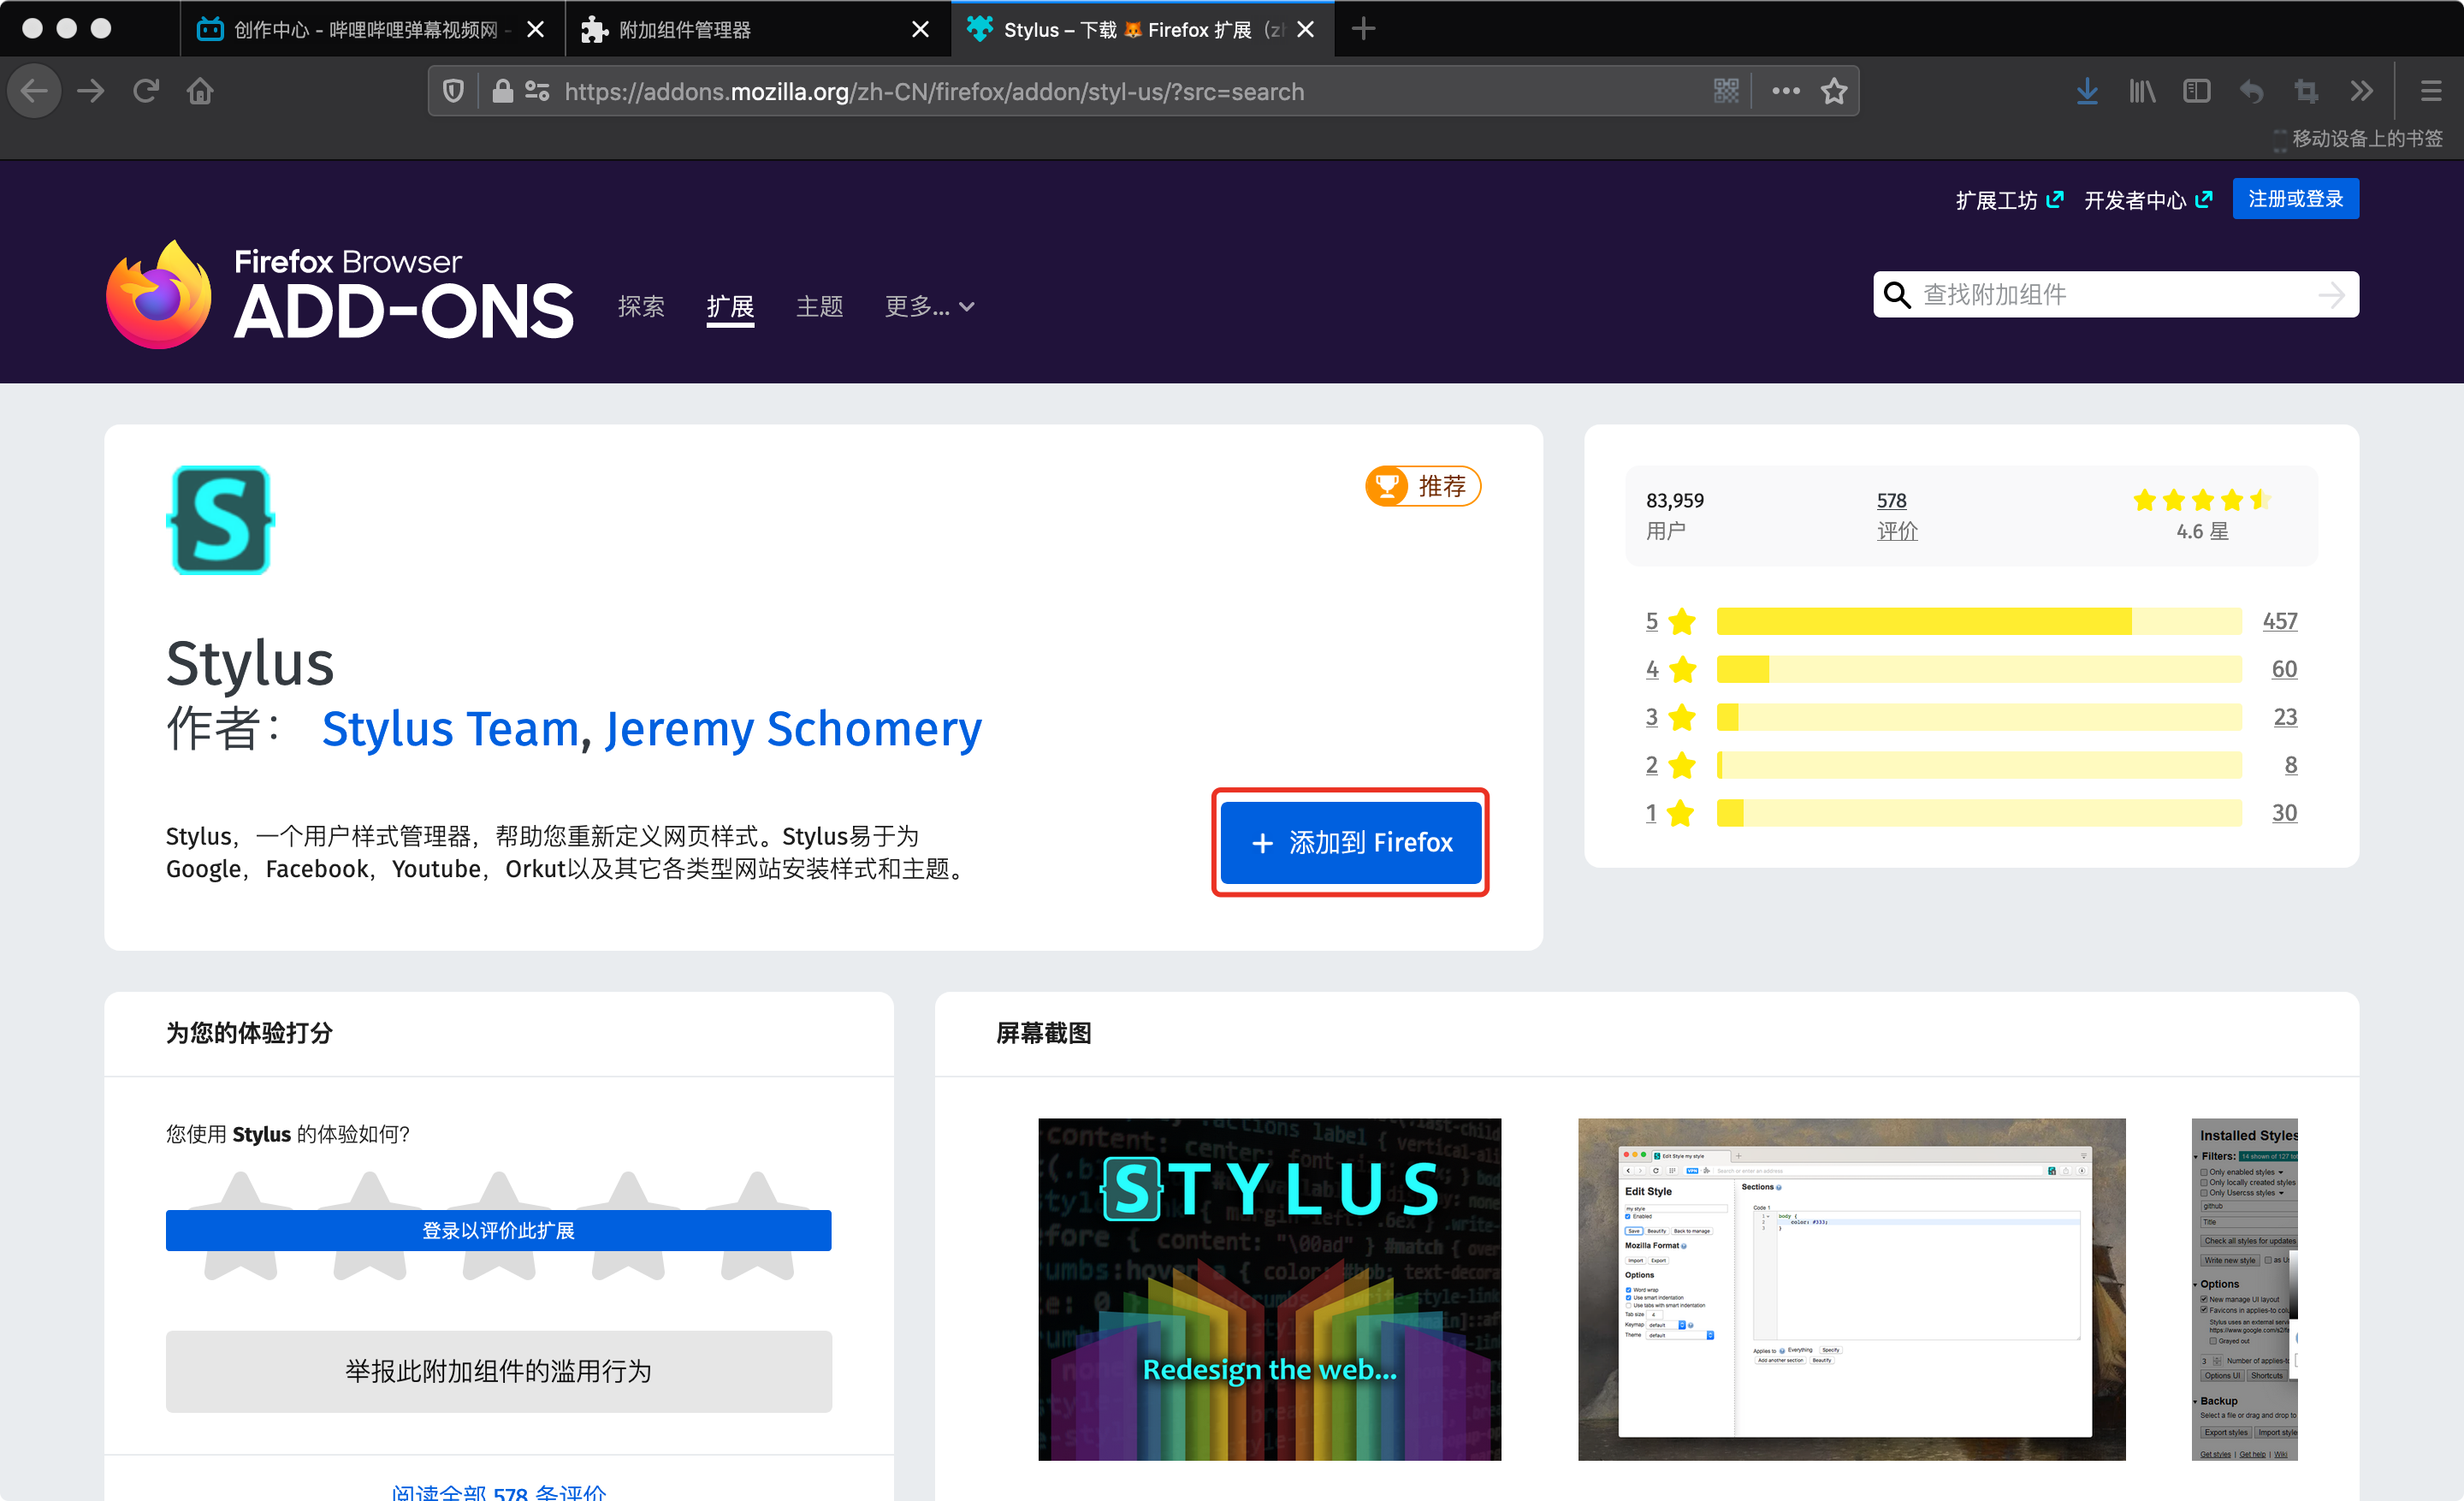Click the 添加到 Firefox button
The image size is (2464, 1501).
pyautogui.click(x=1350, y=842)
